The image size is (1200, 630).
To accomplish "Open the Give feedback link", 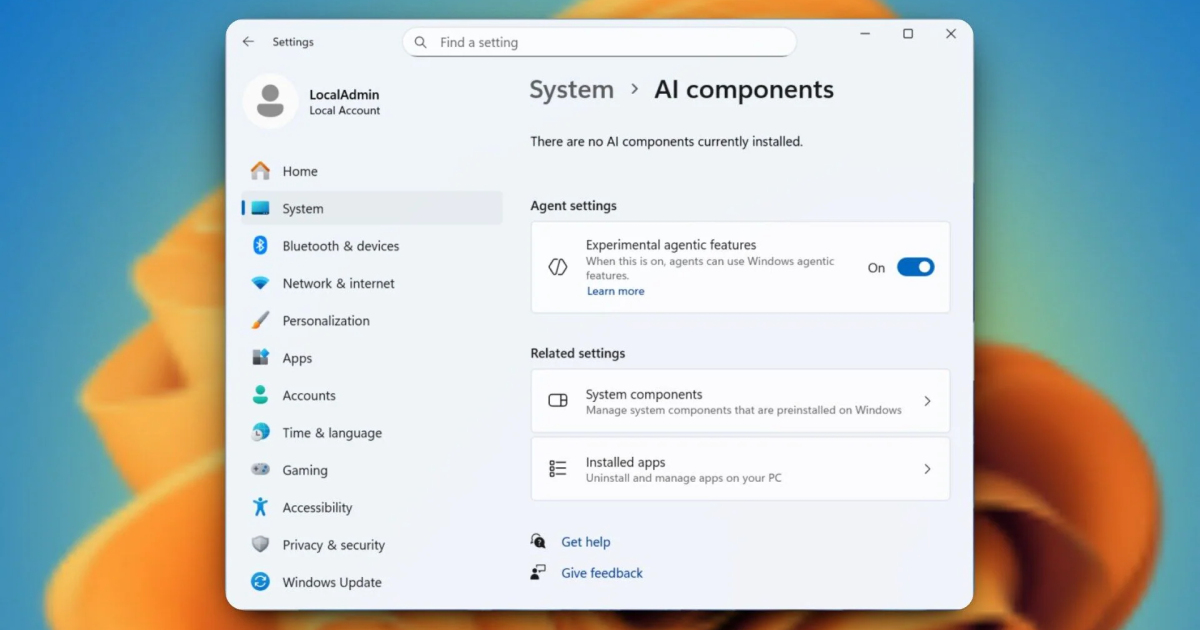I will click(x=601, y=573).
